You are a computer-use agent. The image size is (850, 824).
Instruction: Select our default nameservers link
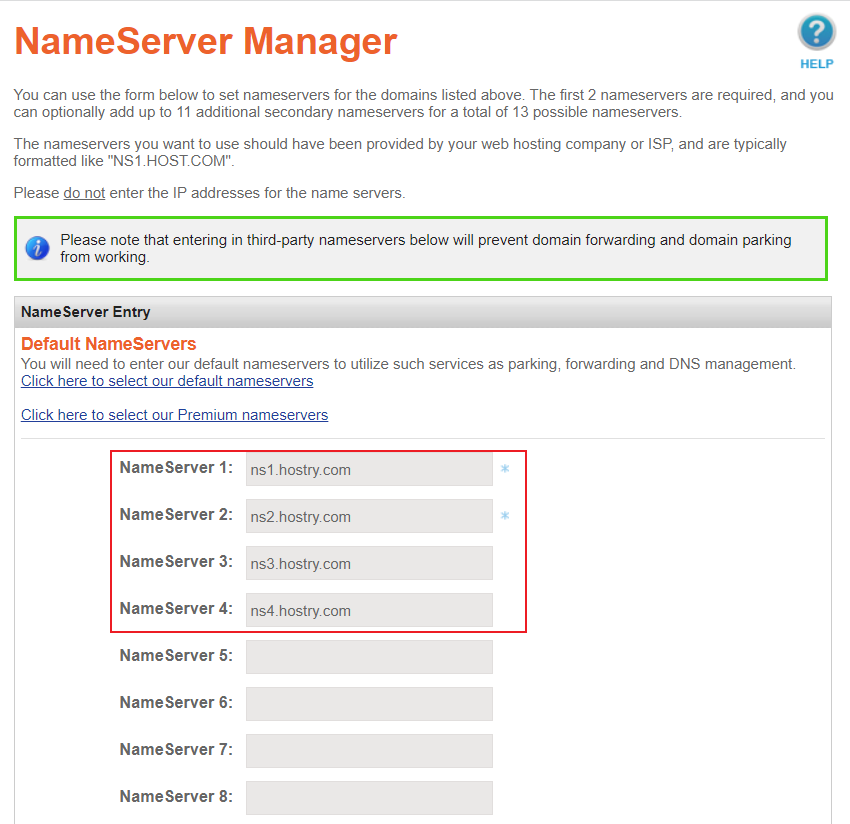(x=167, y=381)
